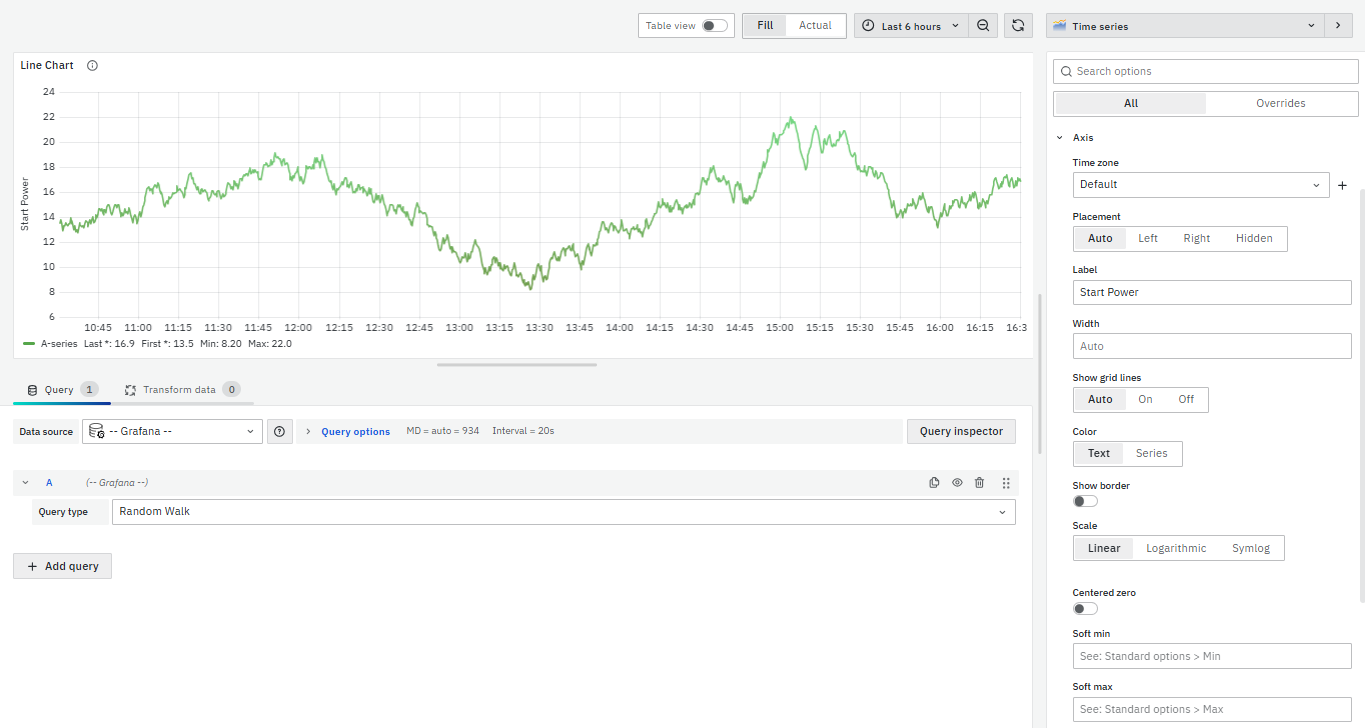The width and height of the screenshot is (1365, 728).
Task: Add time zone with plus icon
Action: [1342, 185]
